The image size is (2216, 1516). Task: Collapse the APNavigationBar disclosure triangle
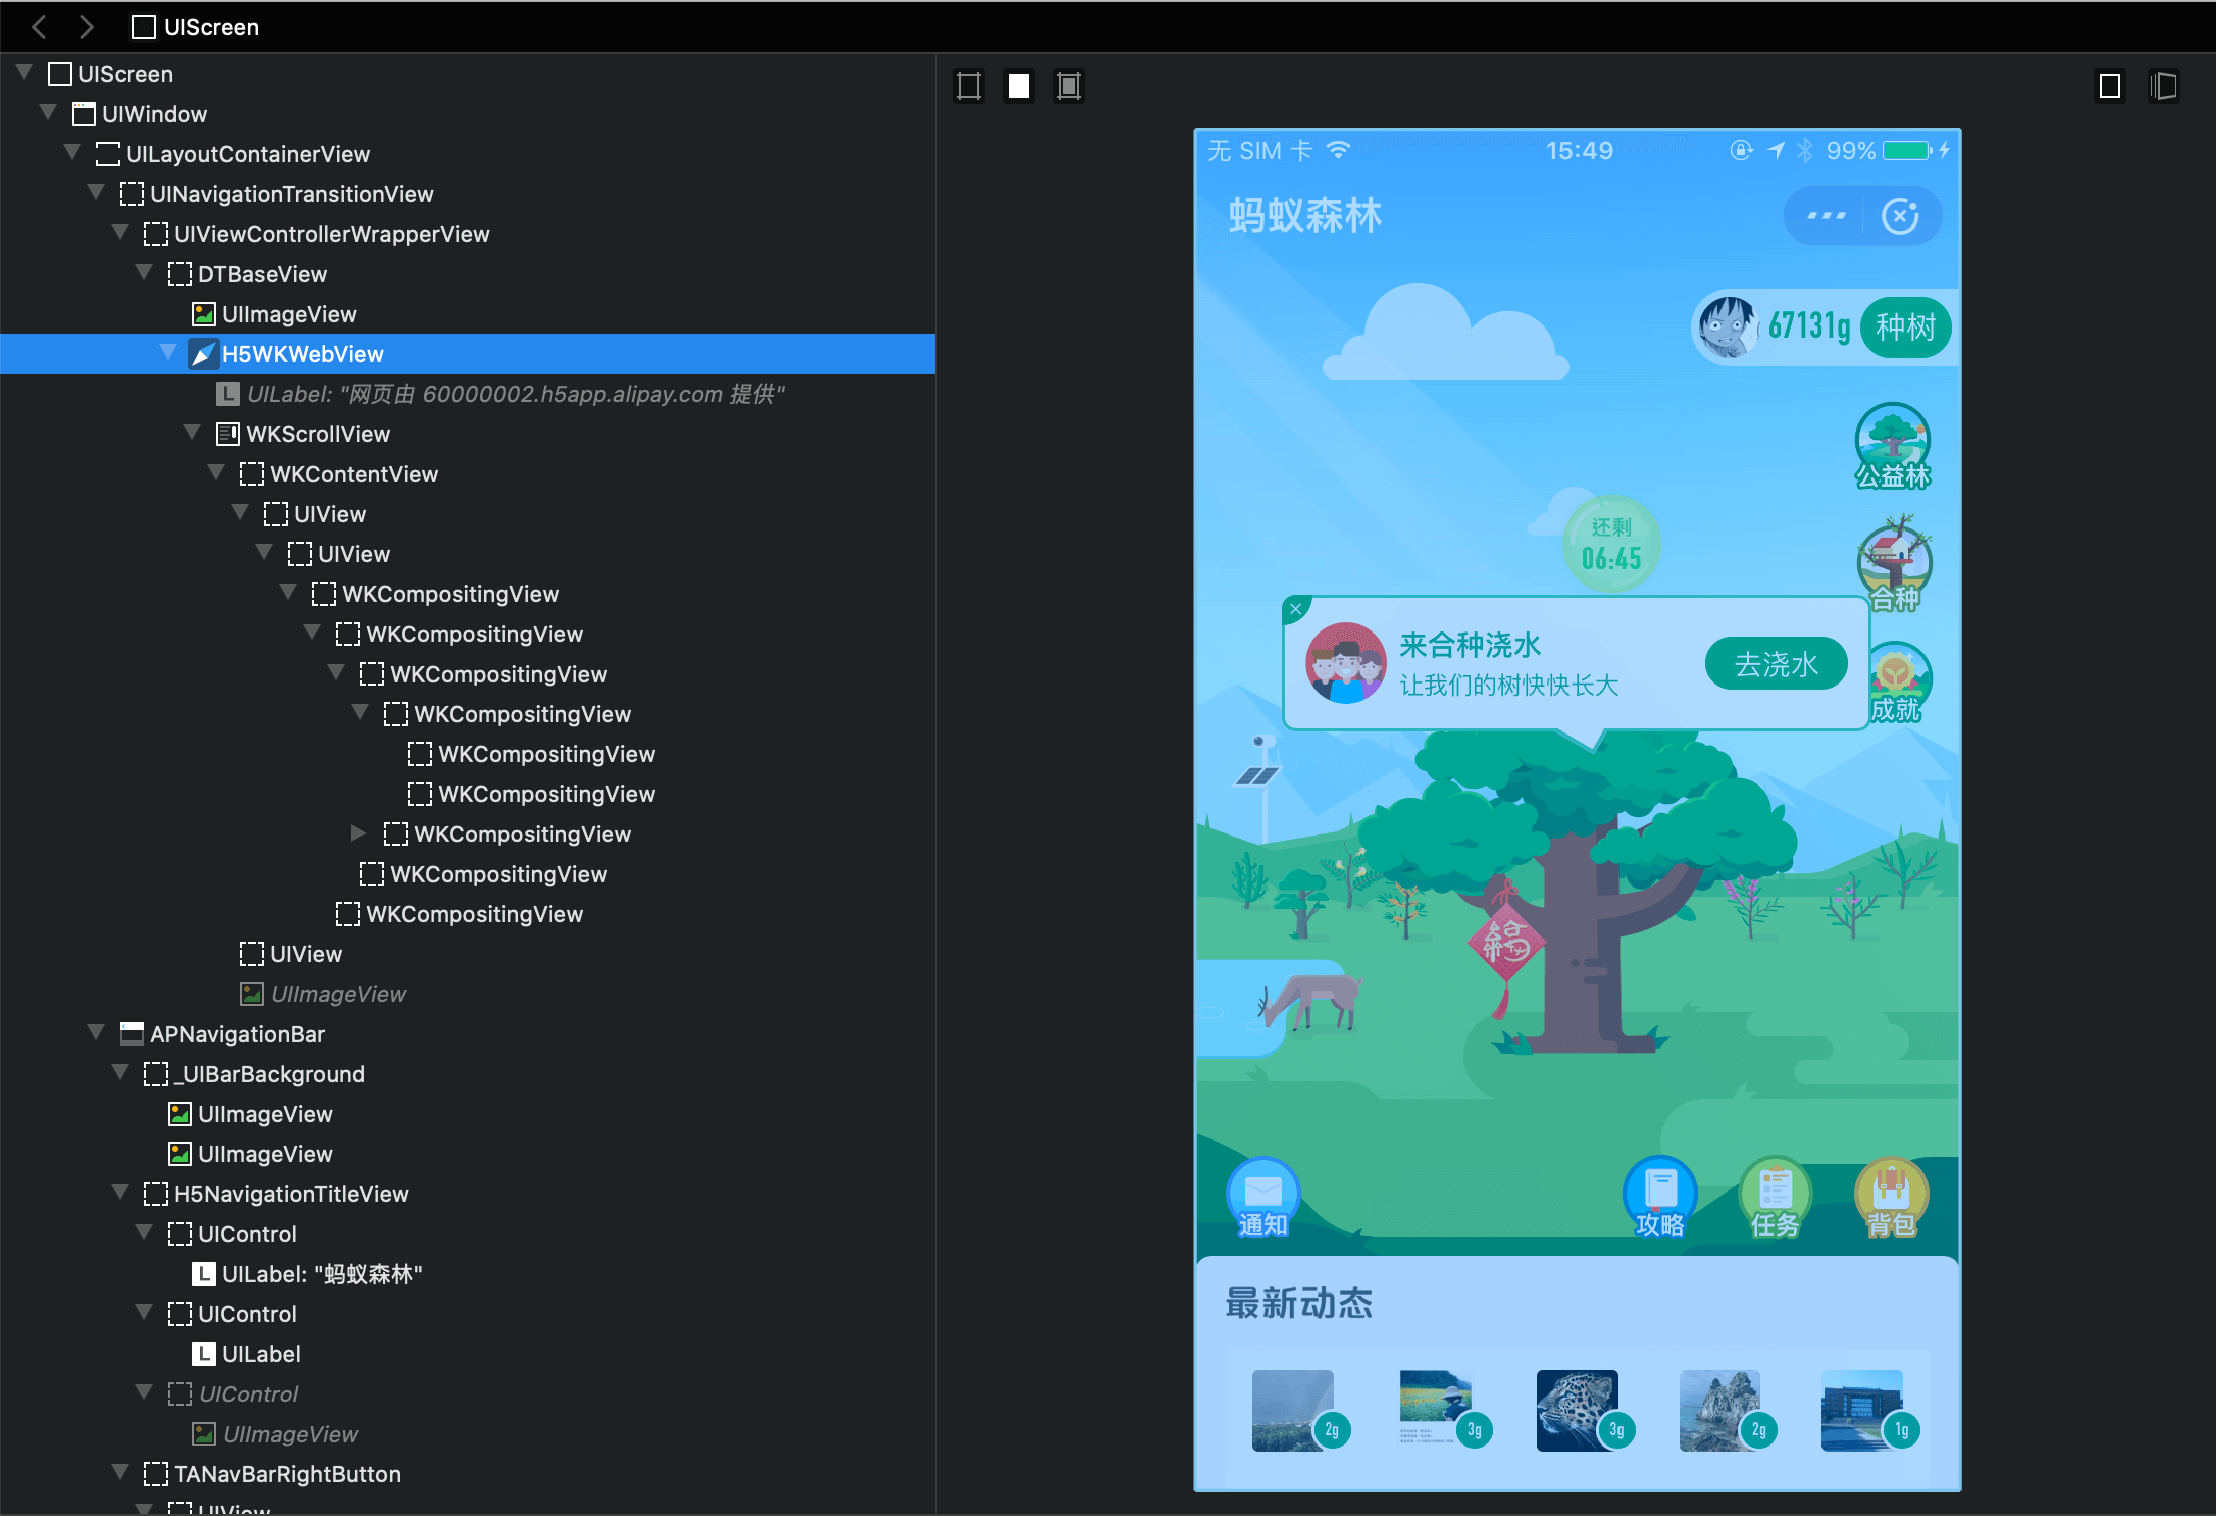96,1032
